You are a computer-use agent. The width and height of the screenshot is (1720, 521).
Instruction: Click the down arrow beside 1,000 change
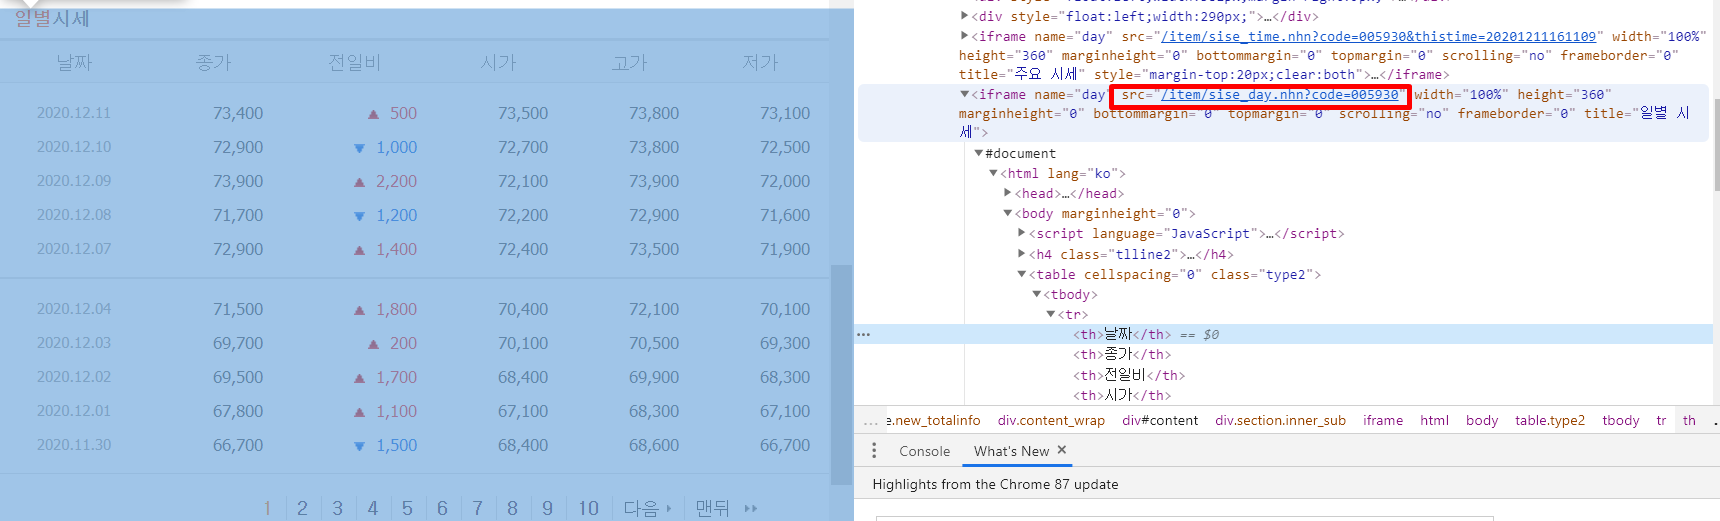359,148
